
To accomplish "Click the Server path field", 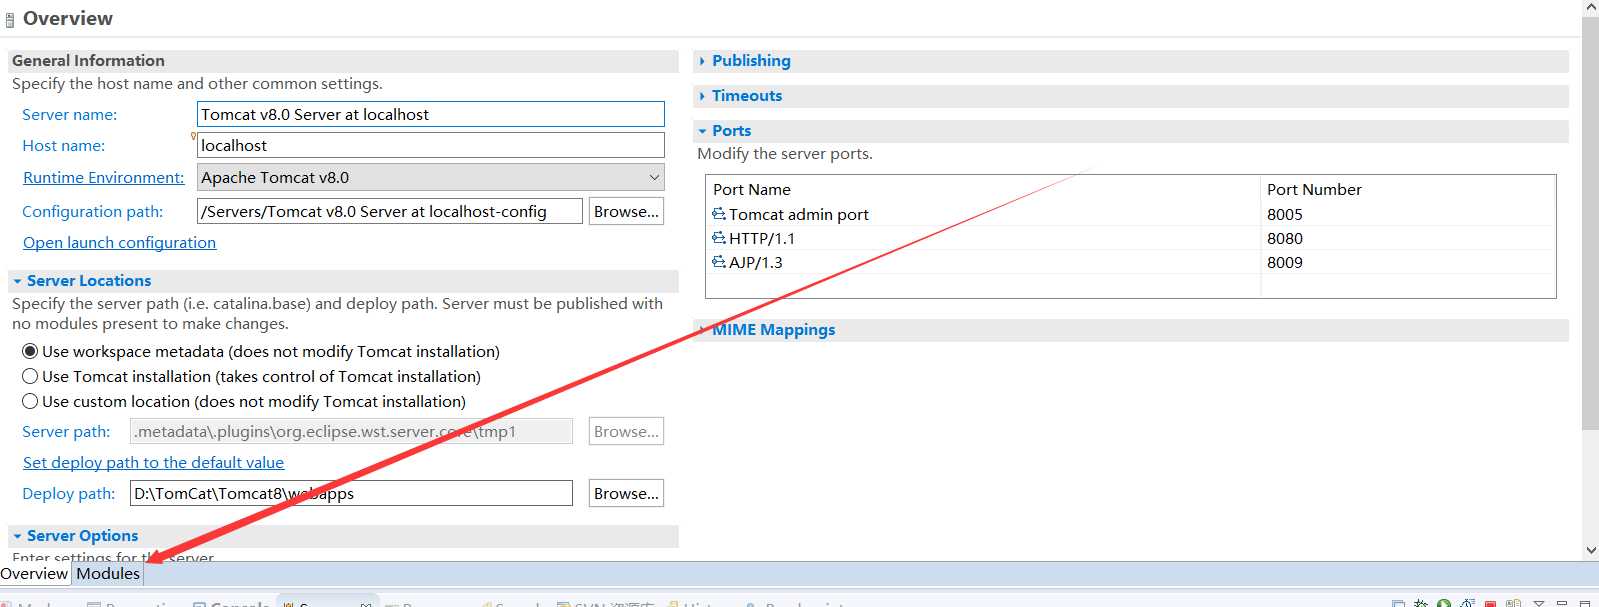I will click(x=351, y=431).
